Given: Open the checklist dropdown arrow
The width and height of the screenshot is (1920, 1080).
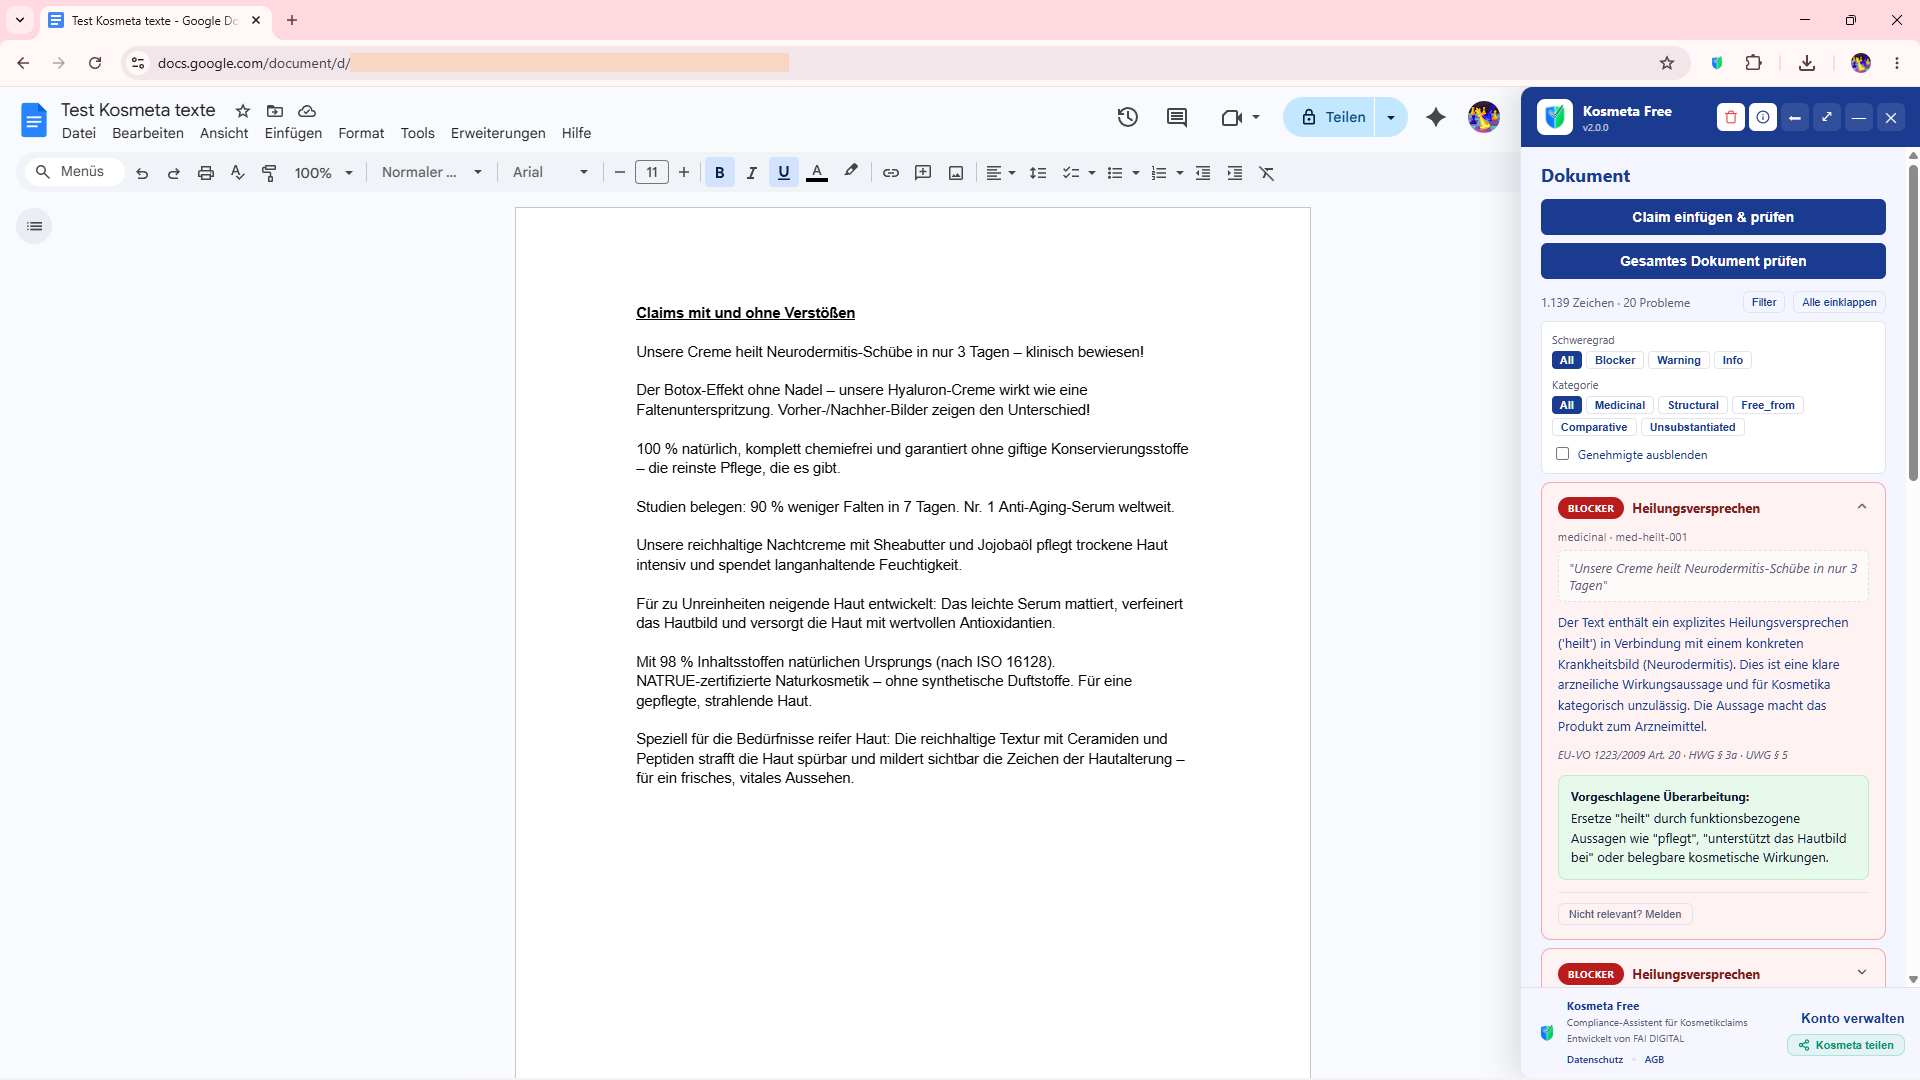Looking at the screenshot, I should point(1091,173).
